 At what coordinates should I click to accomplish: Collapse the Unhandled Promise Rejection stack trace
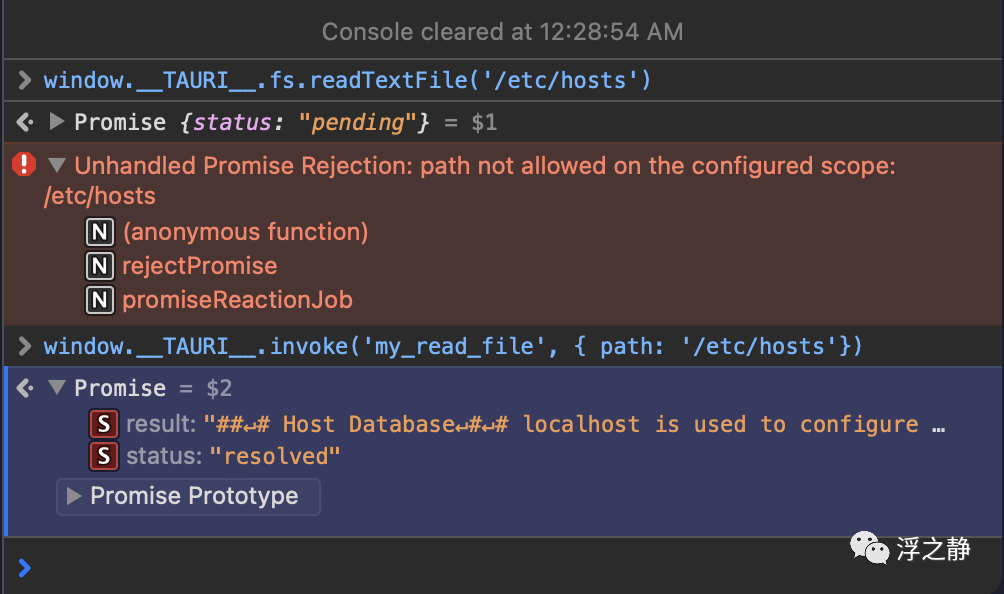[57, 165]
